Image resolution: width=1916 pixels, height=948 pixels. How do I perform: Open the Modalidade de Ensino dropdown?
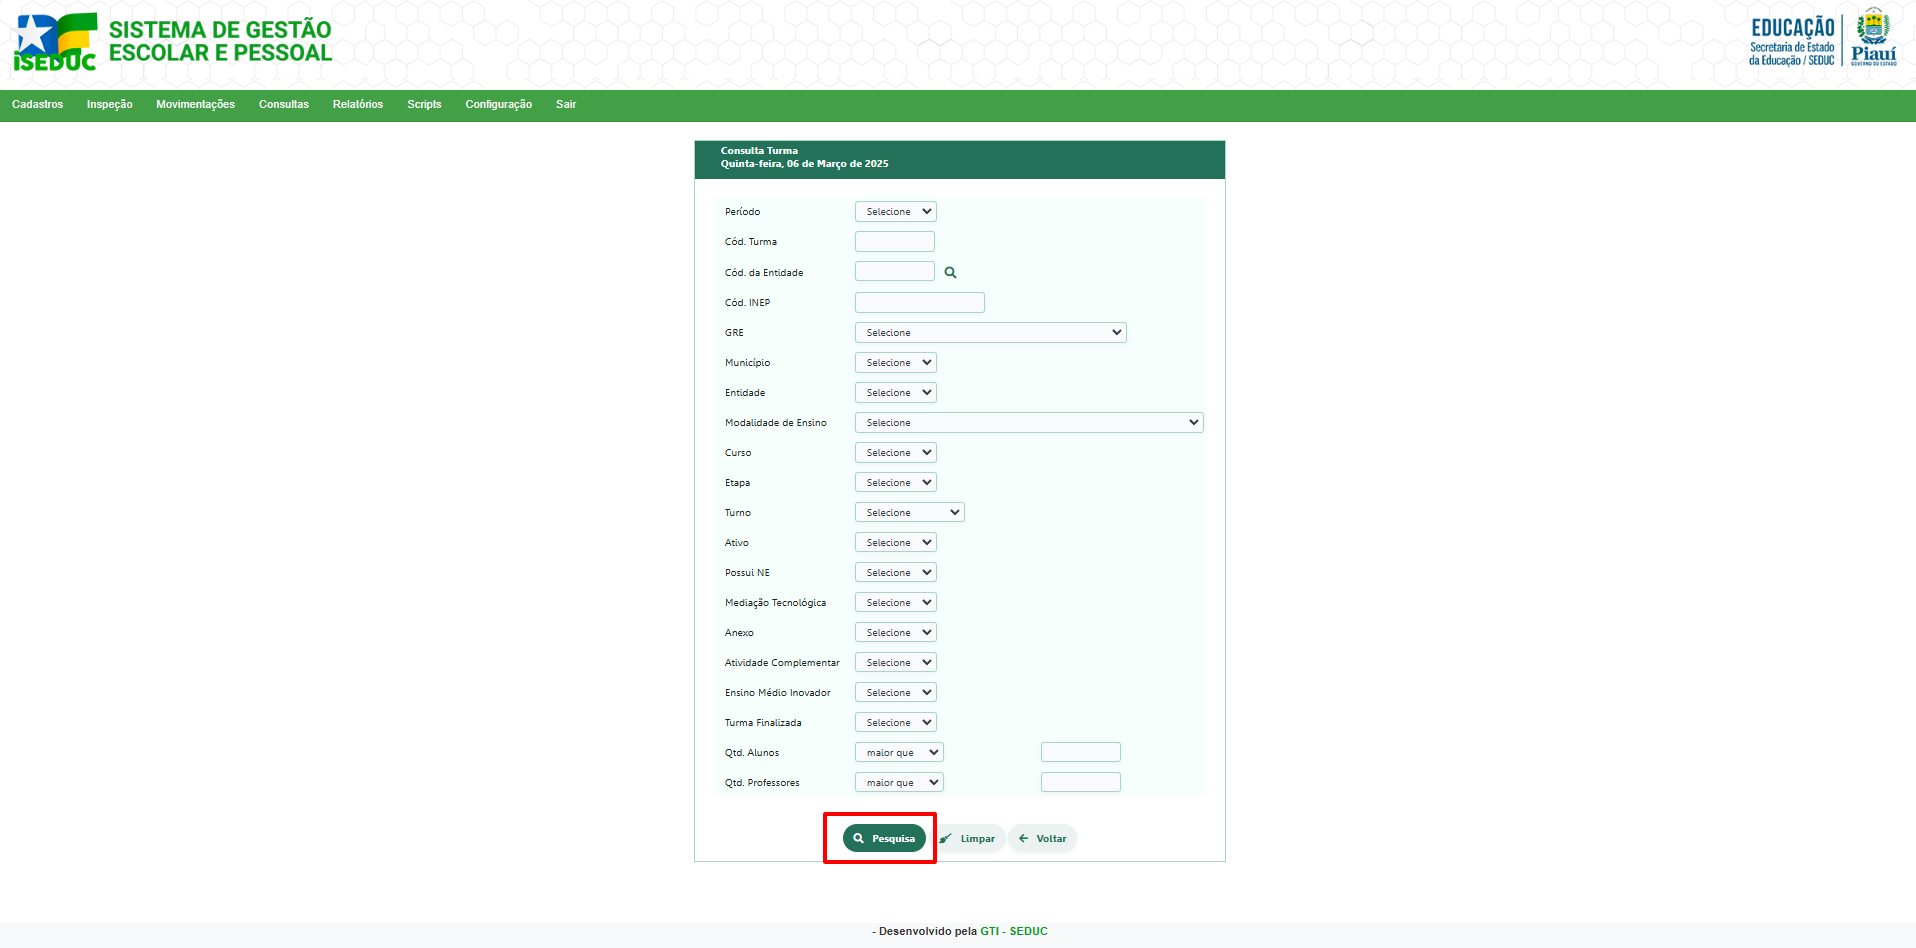pyautogui.click(x=1028, y=423)
